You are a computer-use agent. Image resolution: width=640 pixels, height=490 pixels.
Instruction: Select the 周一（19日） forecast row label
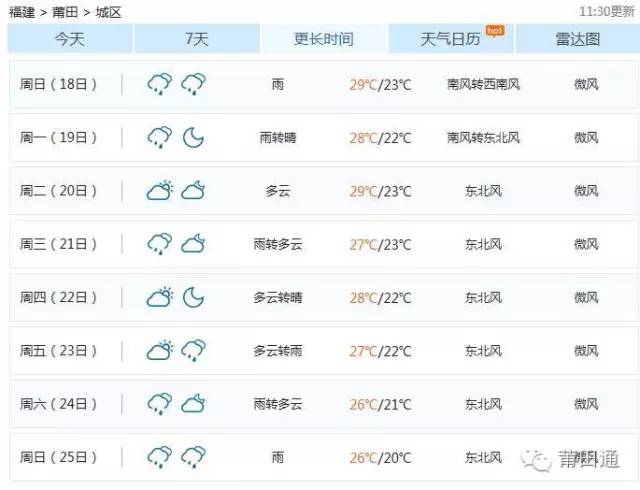(59, 137)
